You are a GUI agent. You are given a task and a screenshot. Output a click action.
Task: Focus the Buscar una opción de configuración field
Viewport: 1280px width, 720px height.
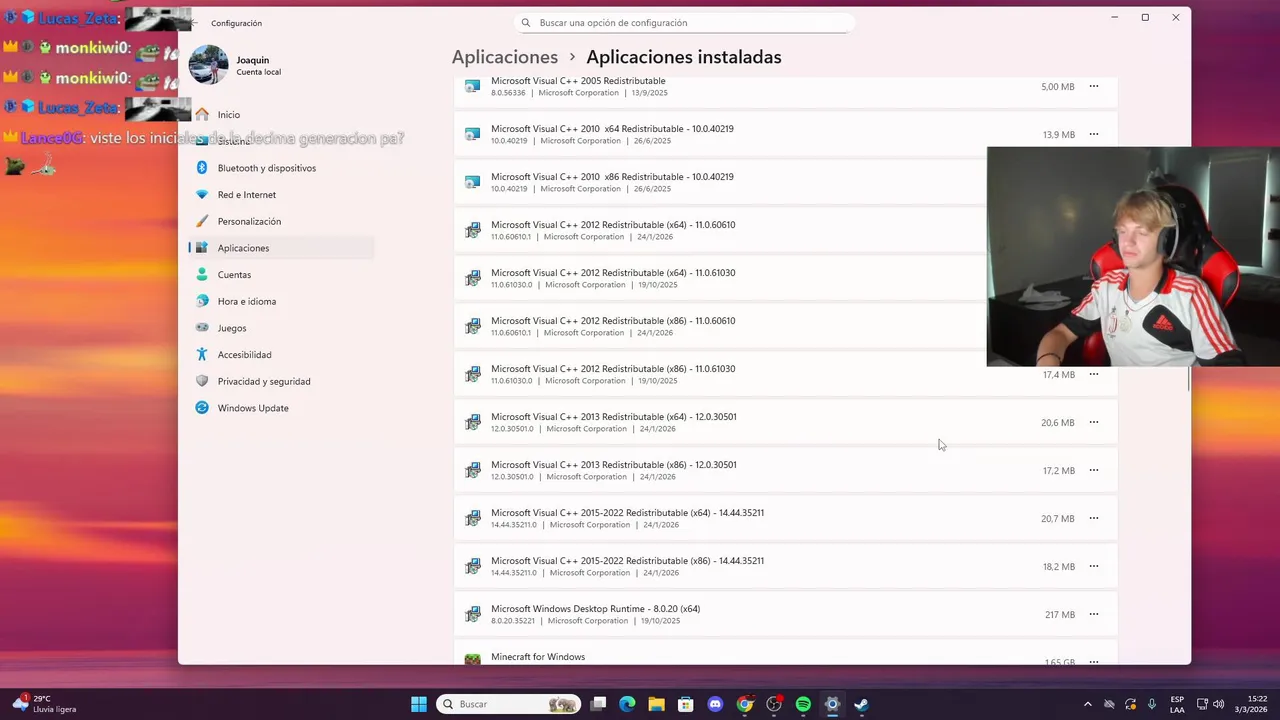685,22
